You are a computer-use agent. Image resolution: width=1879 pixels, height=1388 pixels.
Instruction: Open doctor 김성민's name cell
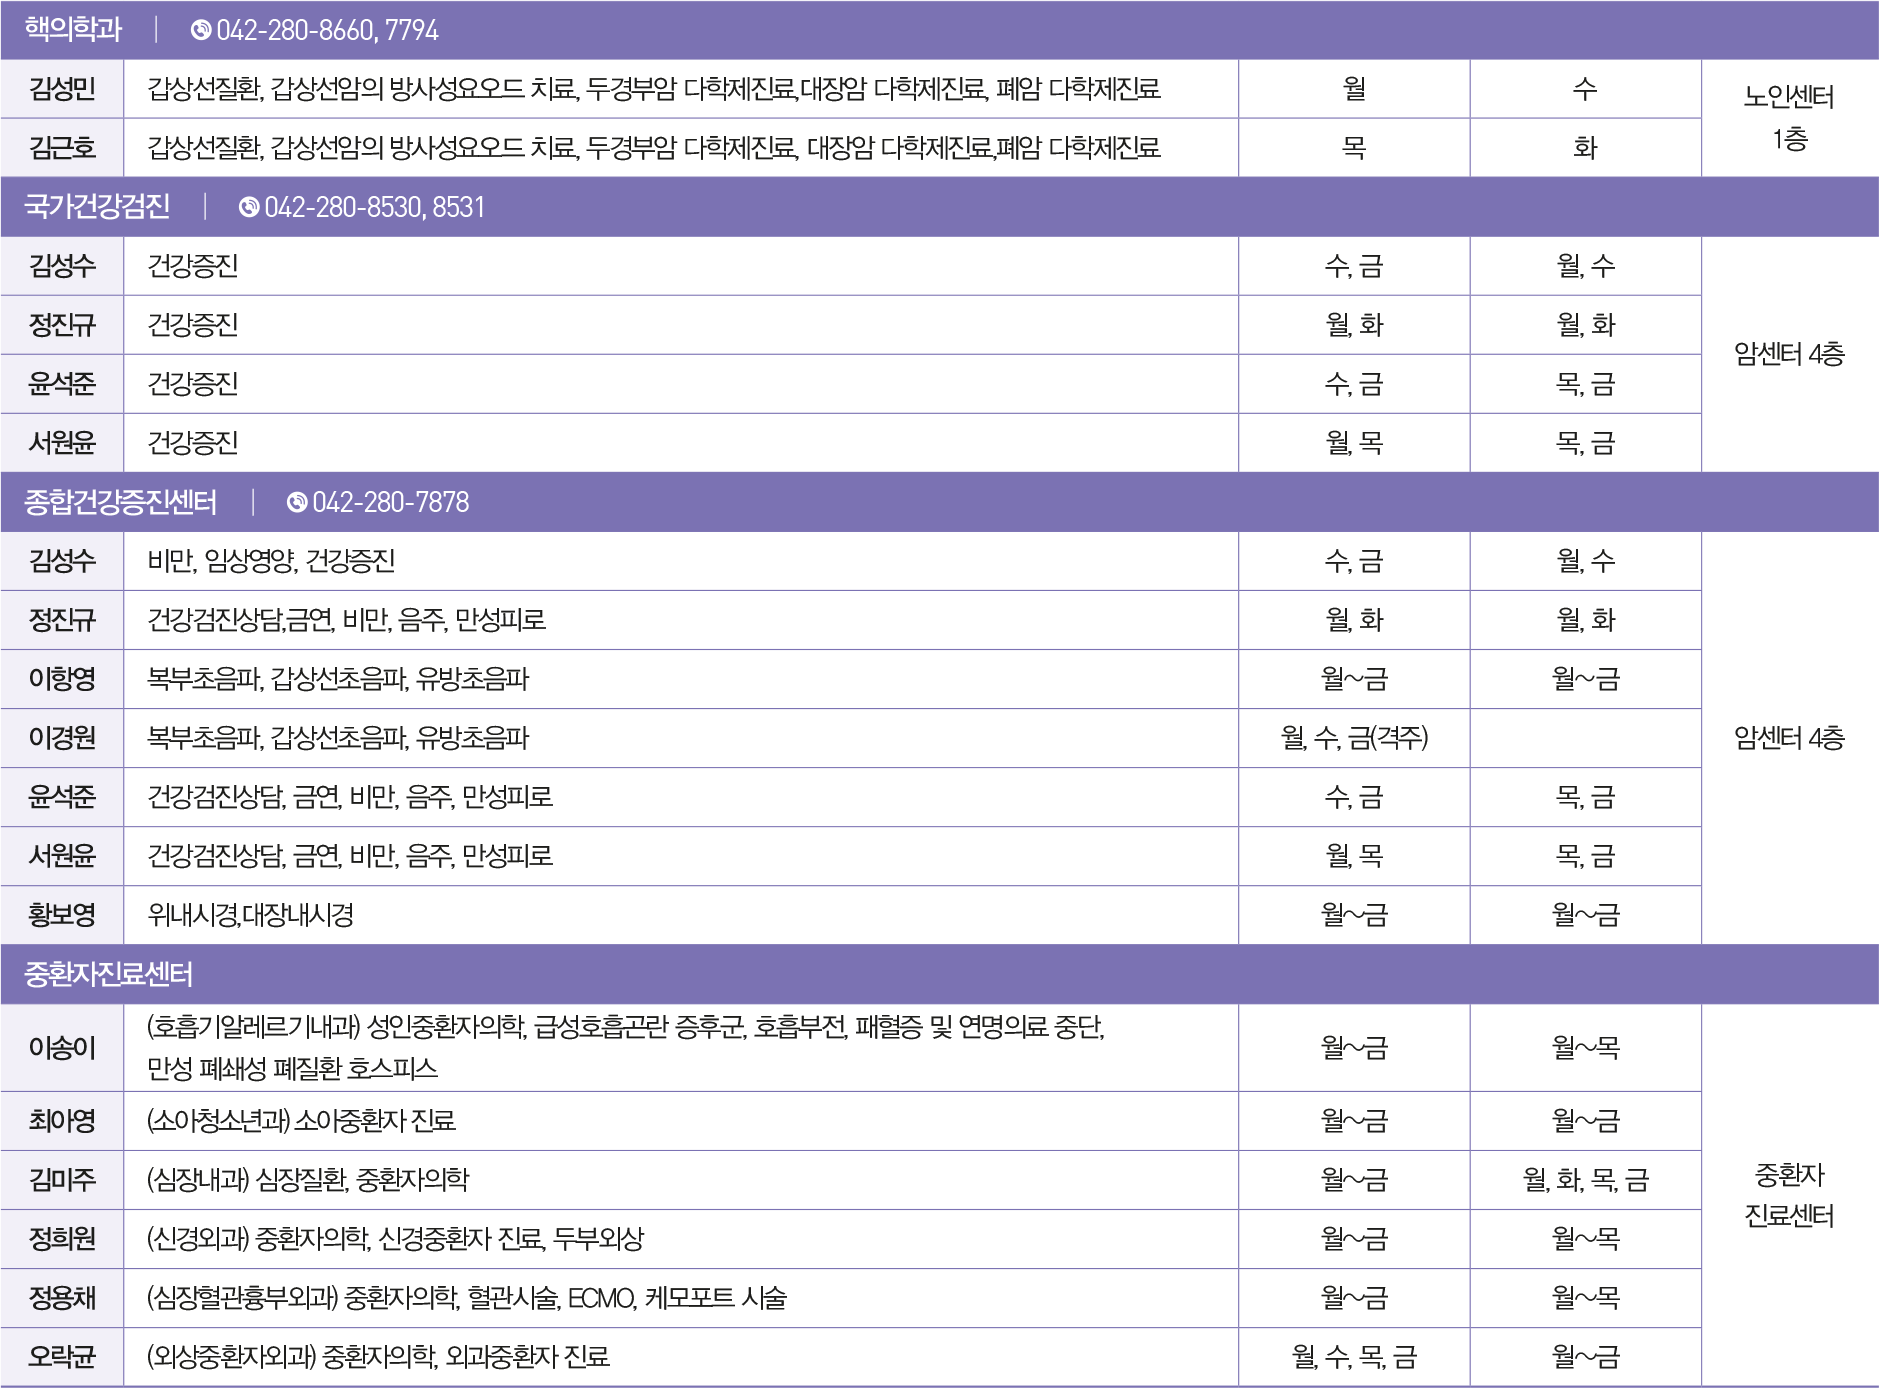(x=62, y=89)
